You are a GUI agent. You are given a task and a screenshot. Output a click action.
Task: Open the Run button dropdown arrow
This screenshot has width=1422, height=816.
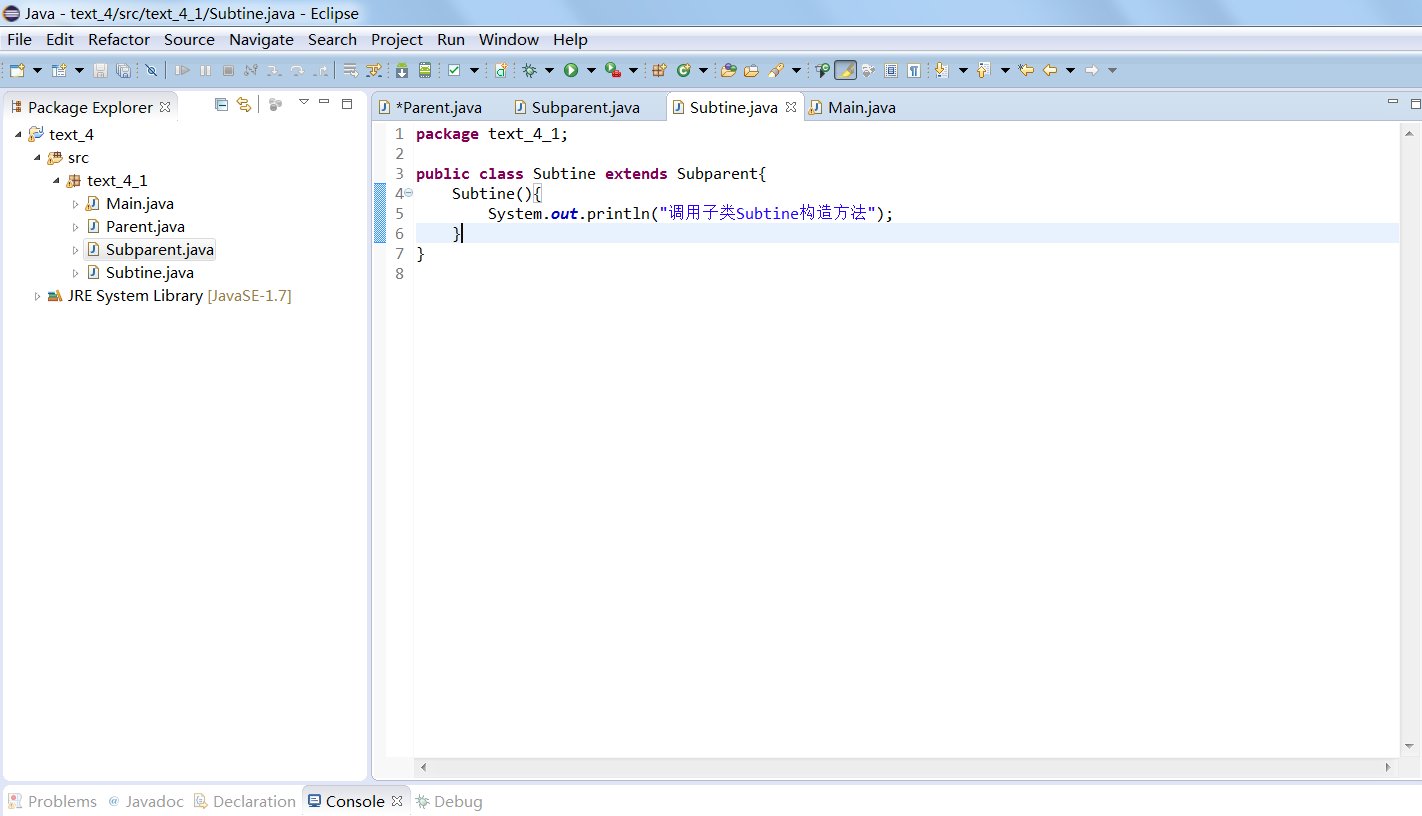[x=591, y=70]
